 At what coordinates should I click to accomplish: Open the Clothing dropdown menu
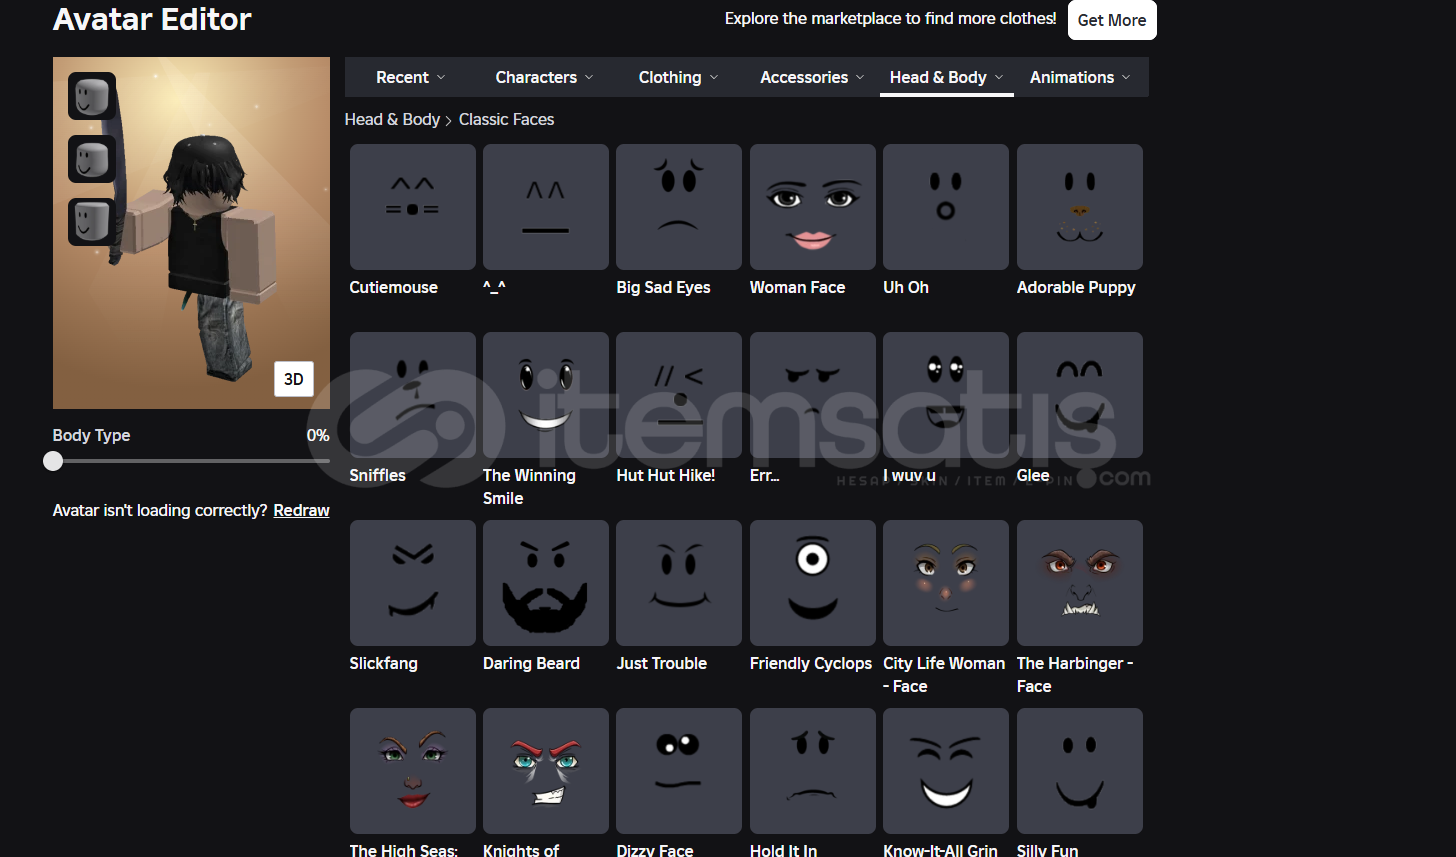point(679,77)
